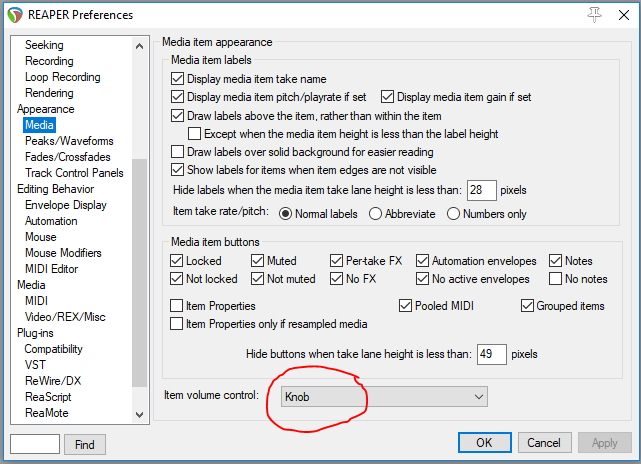641x464 pixels.
Task: Uncheck Display media item take name
Action: tap(177, 78)
